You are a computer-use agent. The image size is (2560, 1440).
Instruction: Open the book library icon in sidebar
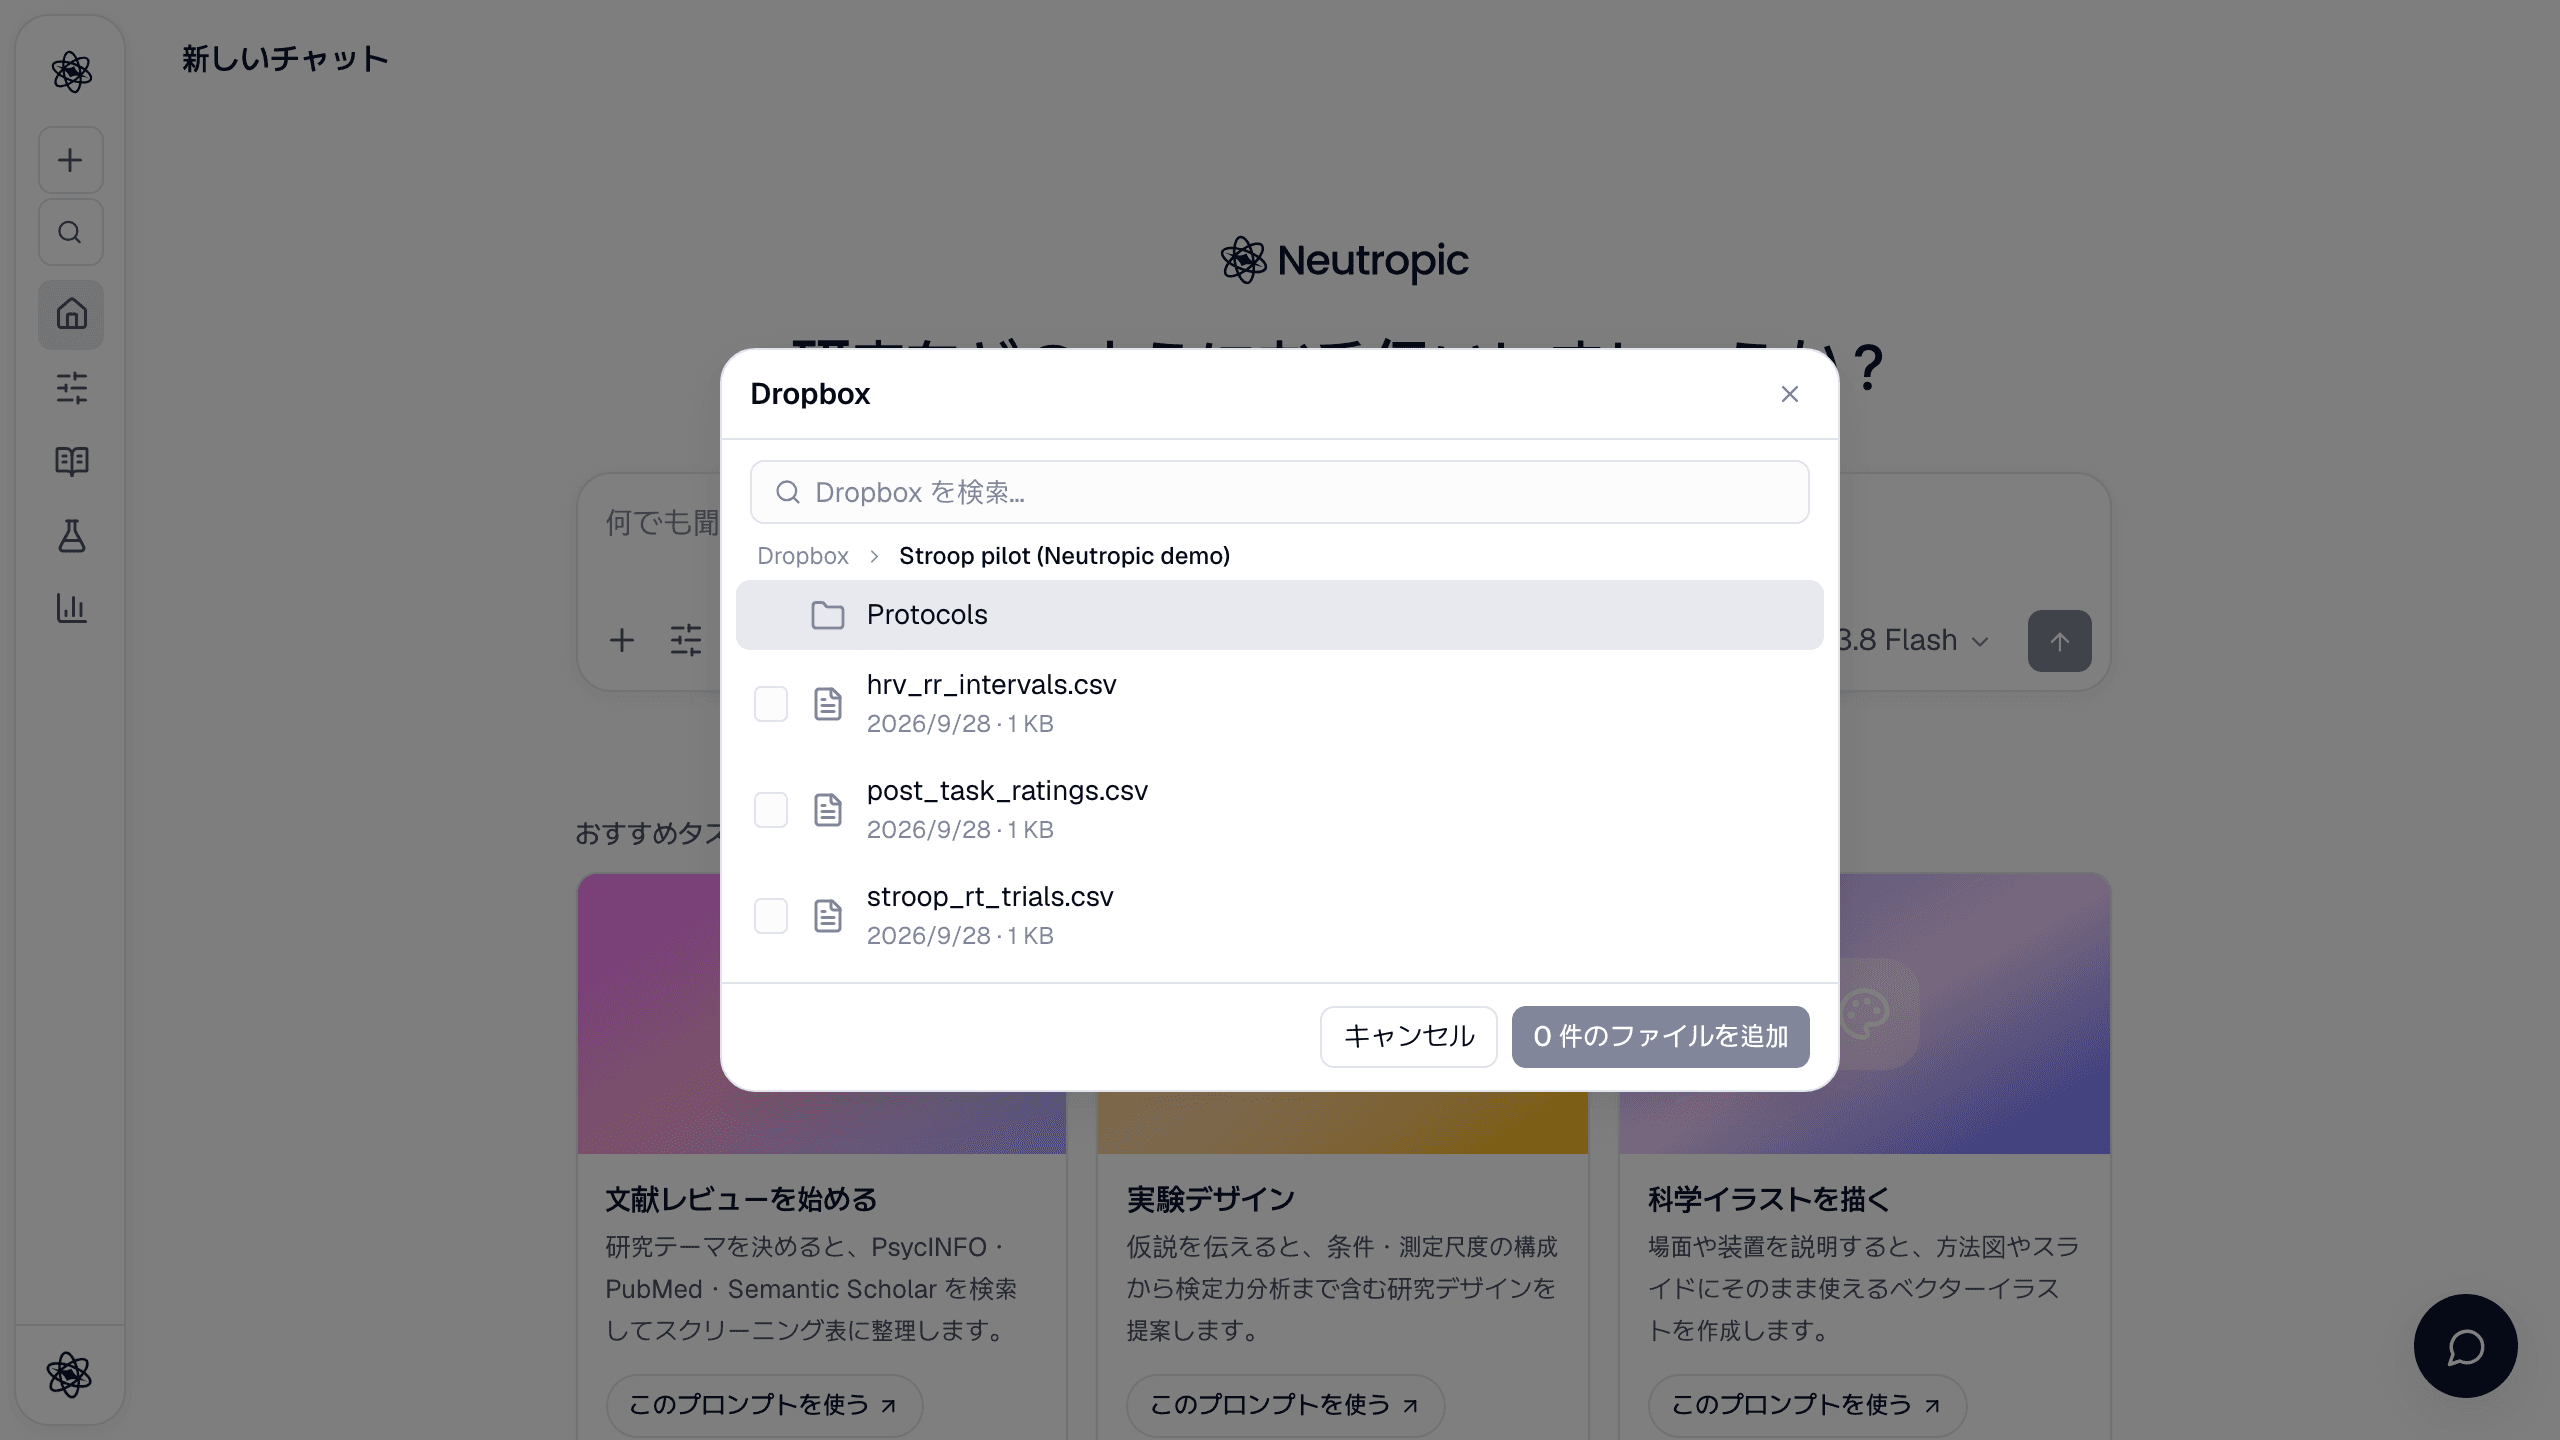click(x=71, y=462)
